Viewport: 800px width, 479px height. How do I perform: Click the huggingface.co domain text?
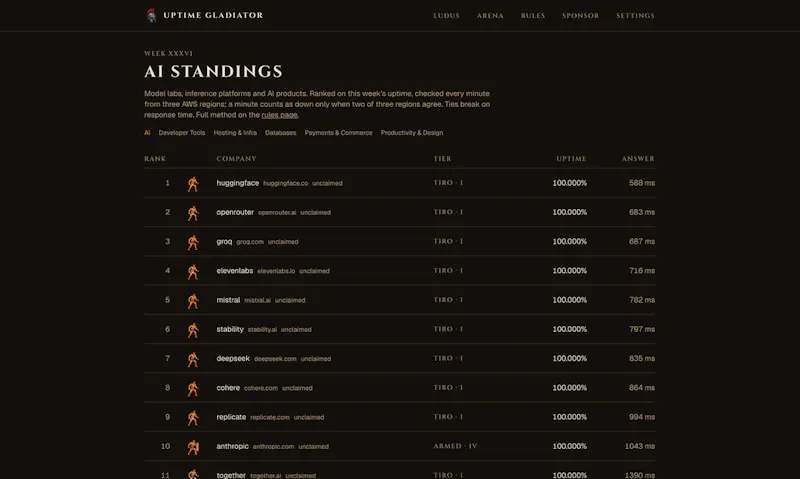tap(286, 183)
